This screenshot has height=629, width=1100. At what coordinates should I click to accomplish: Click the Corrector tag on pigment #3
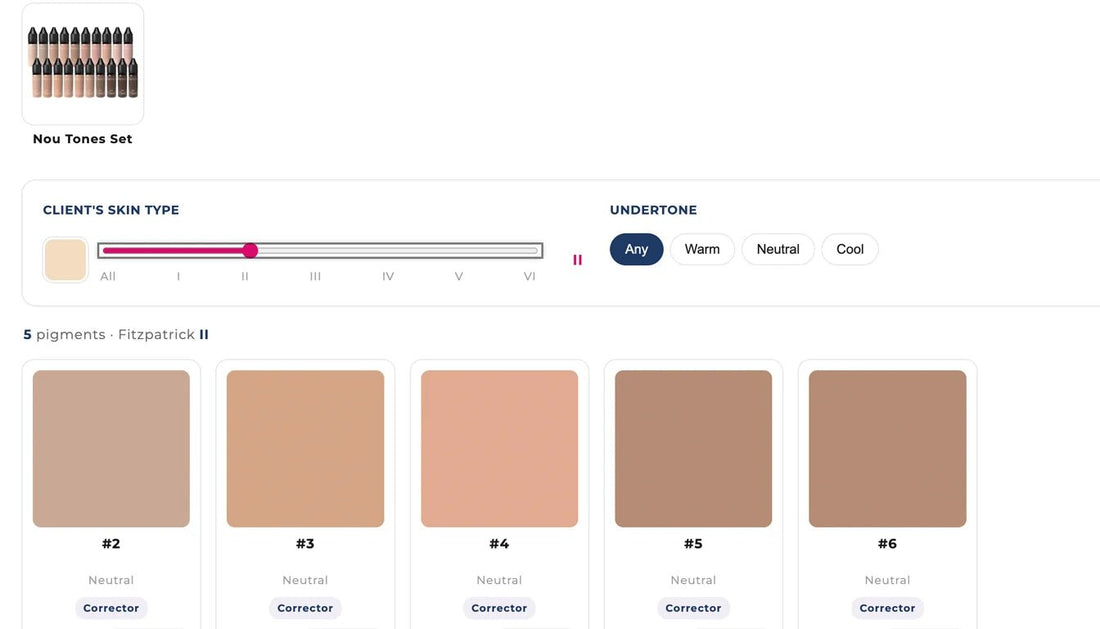[x=305, y=608]
